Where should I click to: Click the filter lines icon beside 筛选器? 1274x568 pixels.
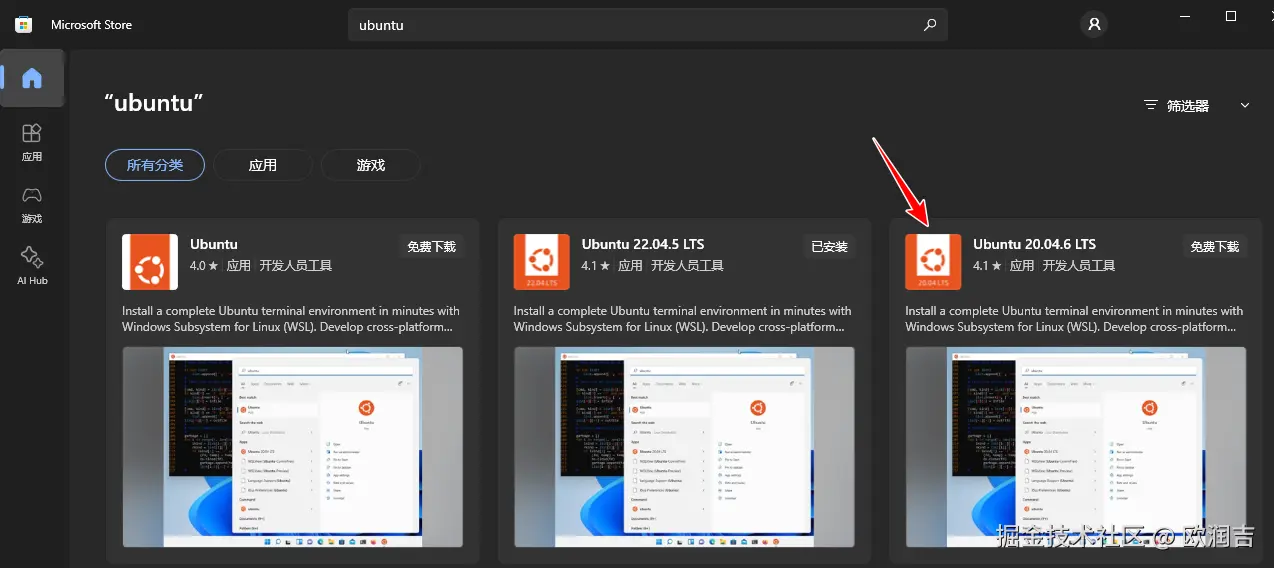[1151, 105]
